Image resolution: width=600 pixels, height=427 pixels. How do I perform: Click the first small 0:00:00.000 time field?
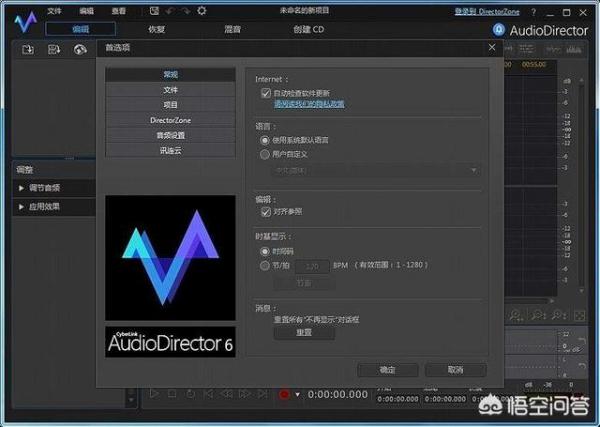398,399
